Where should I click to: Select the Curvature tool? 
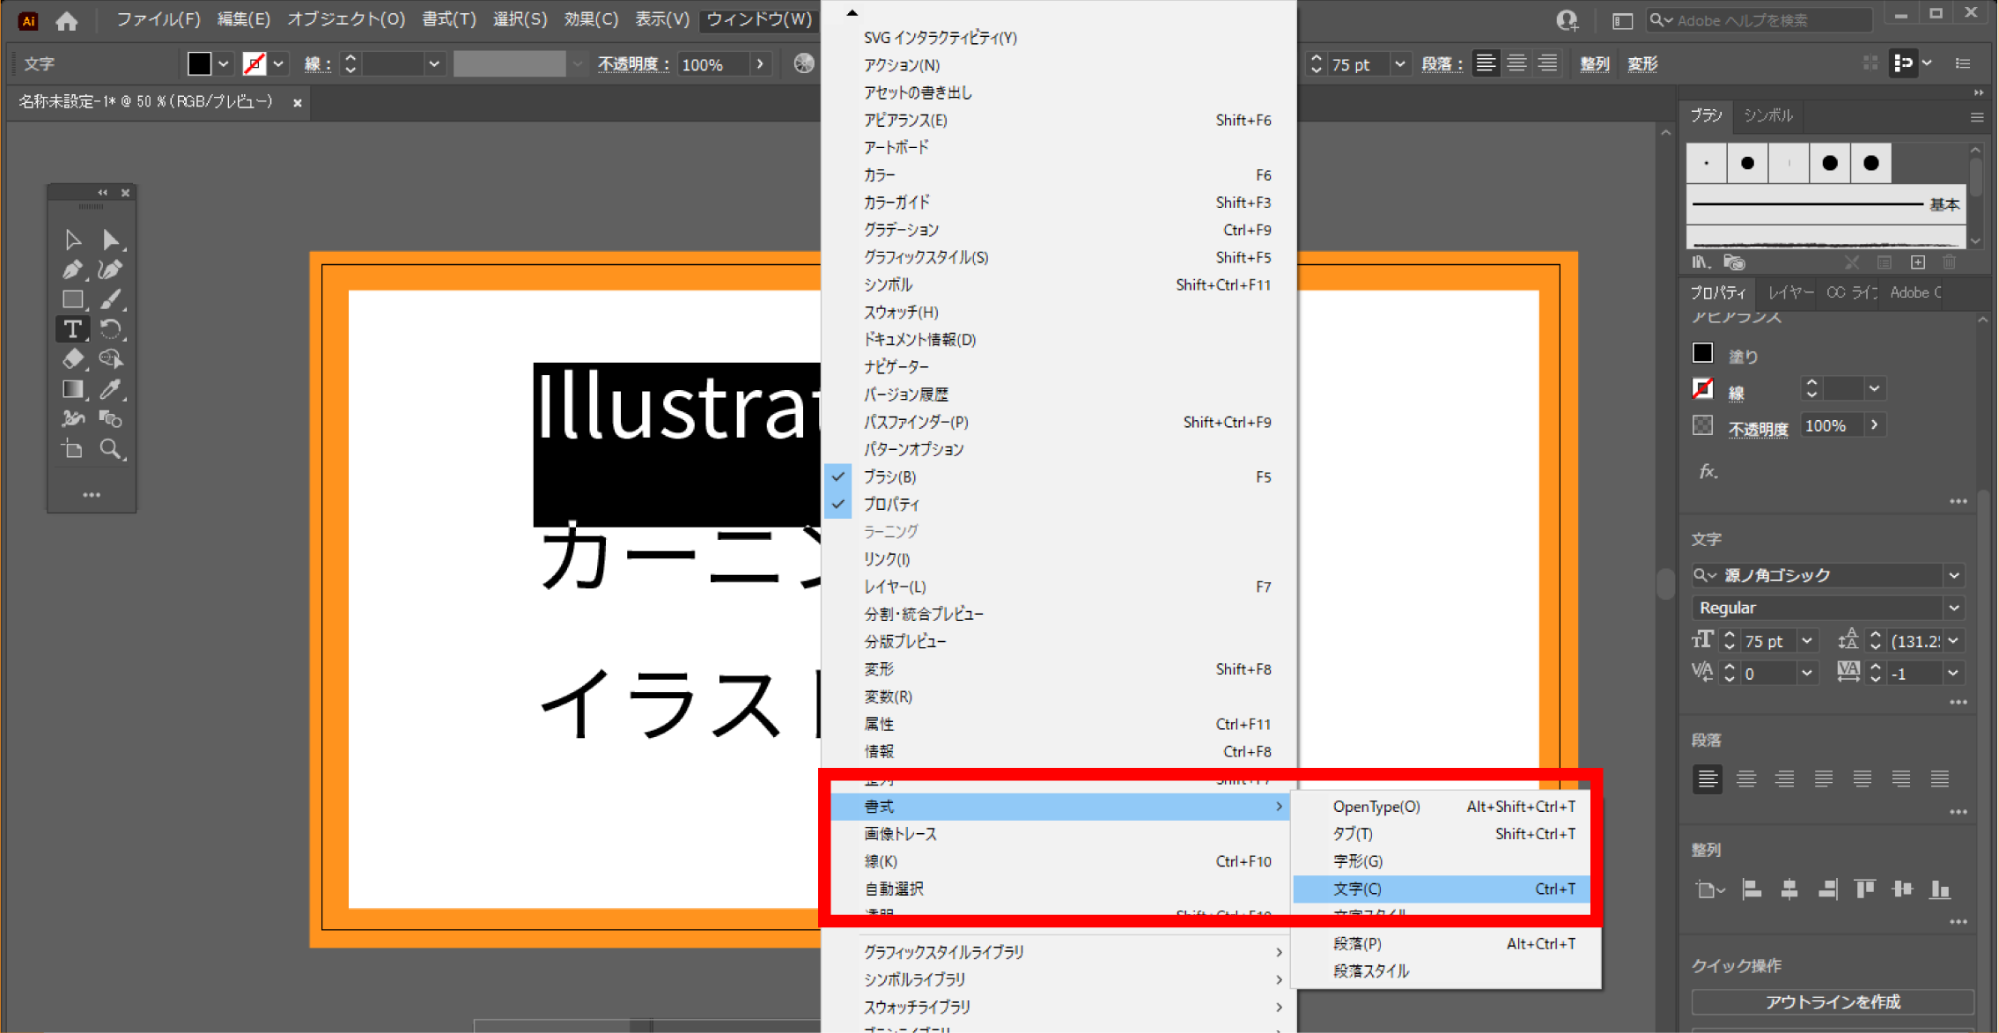coord(111,270)
